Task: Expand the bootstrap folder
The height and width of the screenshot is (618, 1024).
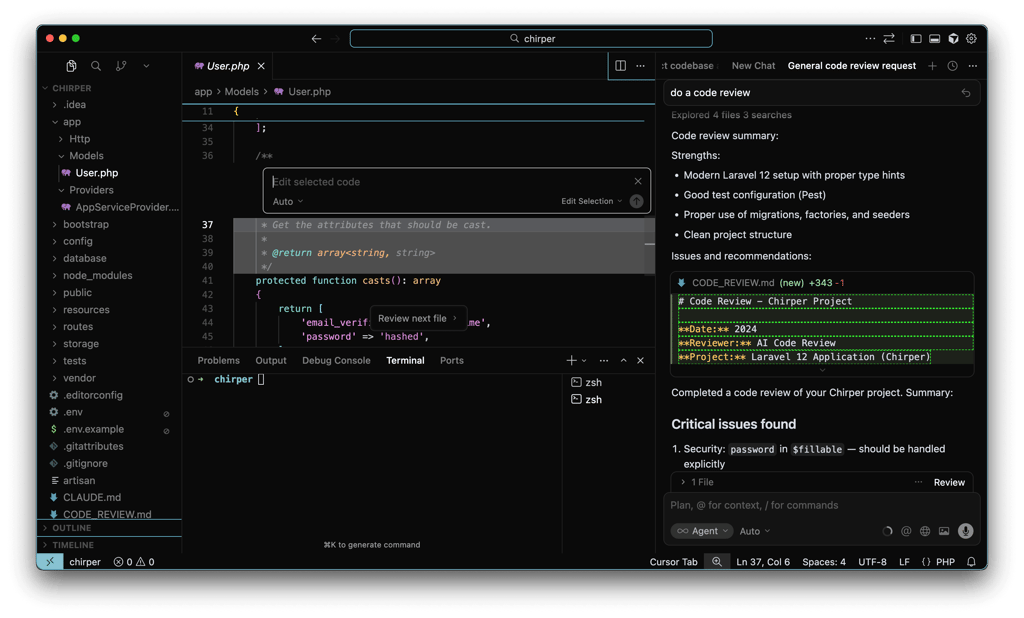Action: point(86,224)
